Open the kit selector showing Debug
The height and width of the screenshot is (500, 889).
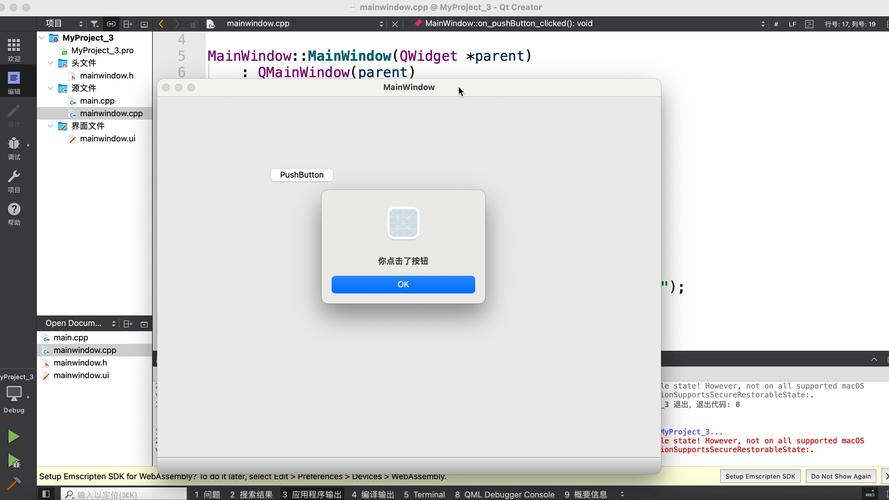pyautogui.click(x=14, y=395)
